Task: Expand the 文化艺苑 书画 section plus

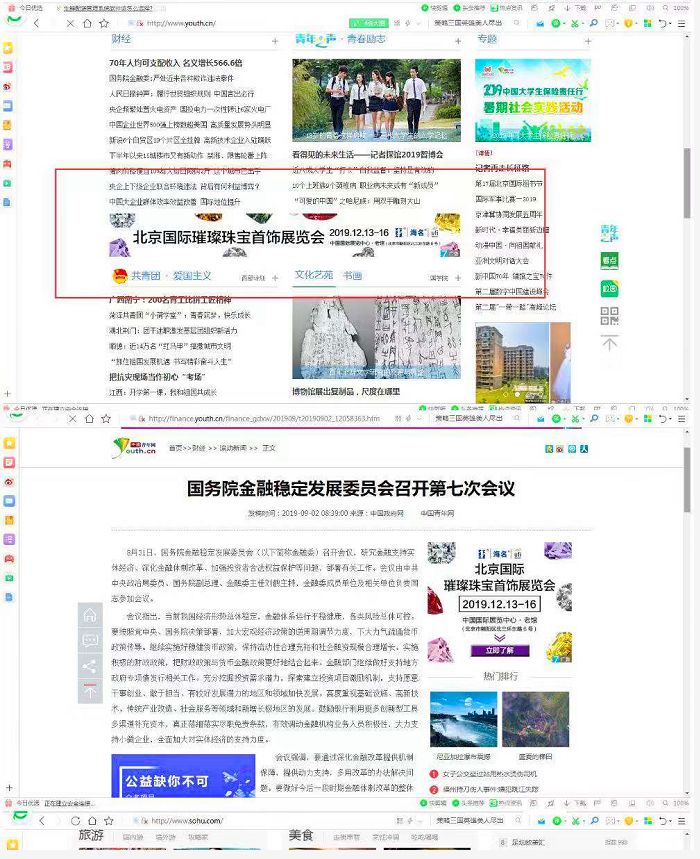Action: [x=458, y=278]
